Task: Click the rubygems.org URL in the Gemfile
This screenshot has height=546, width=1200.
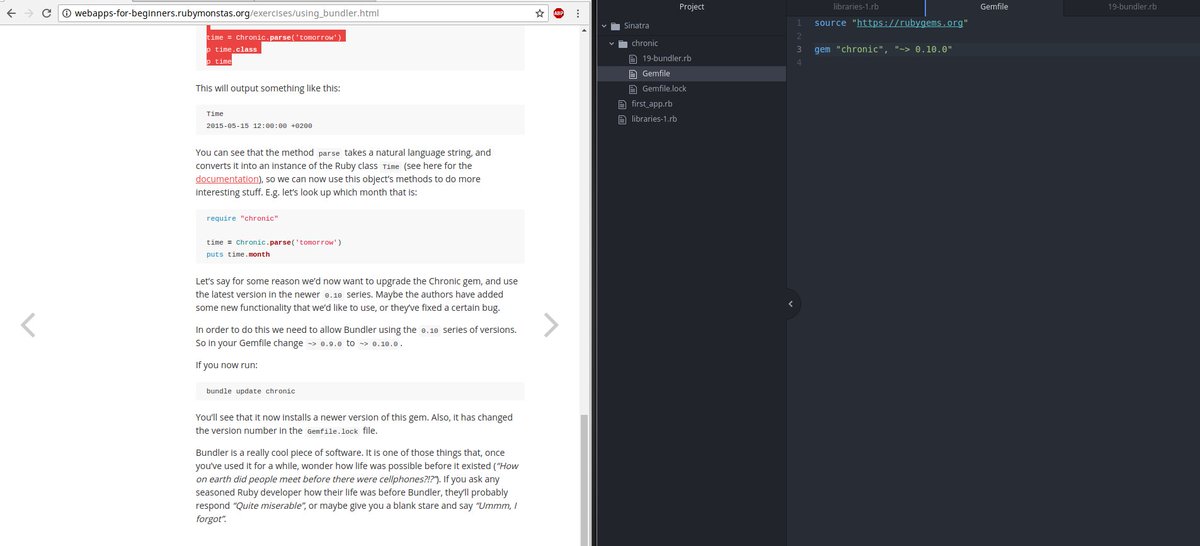Action: coord(909,22)
